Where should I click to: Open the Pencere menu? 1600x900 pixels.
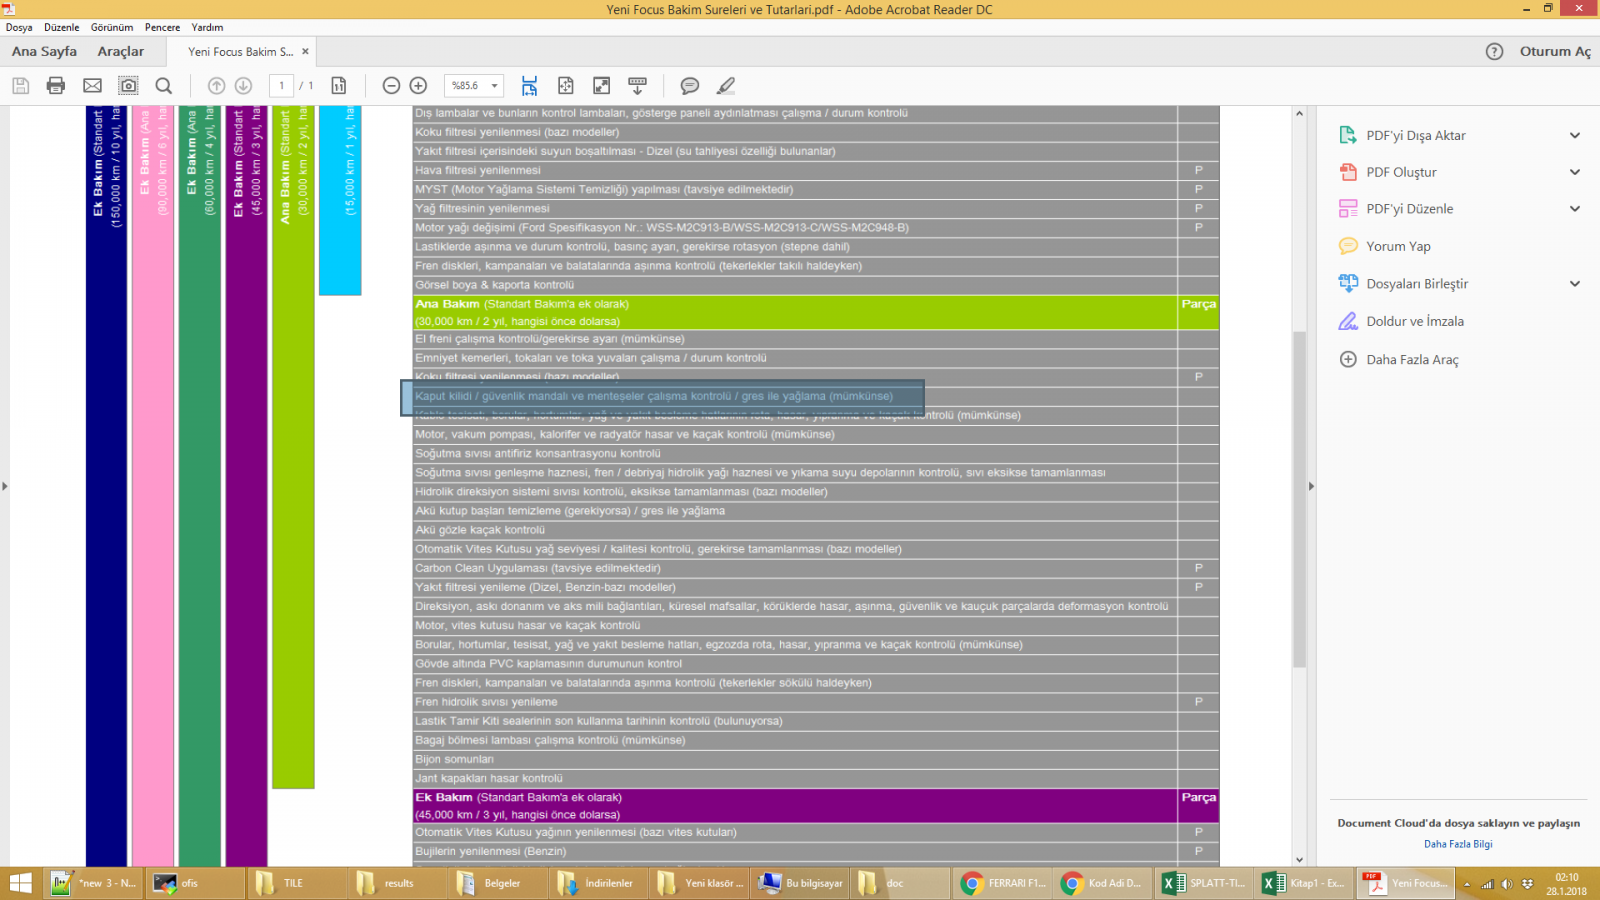[x=162, y=27]
